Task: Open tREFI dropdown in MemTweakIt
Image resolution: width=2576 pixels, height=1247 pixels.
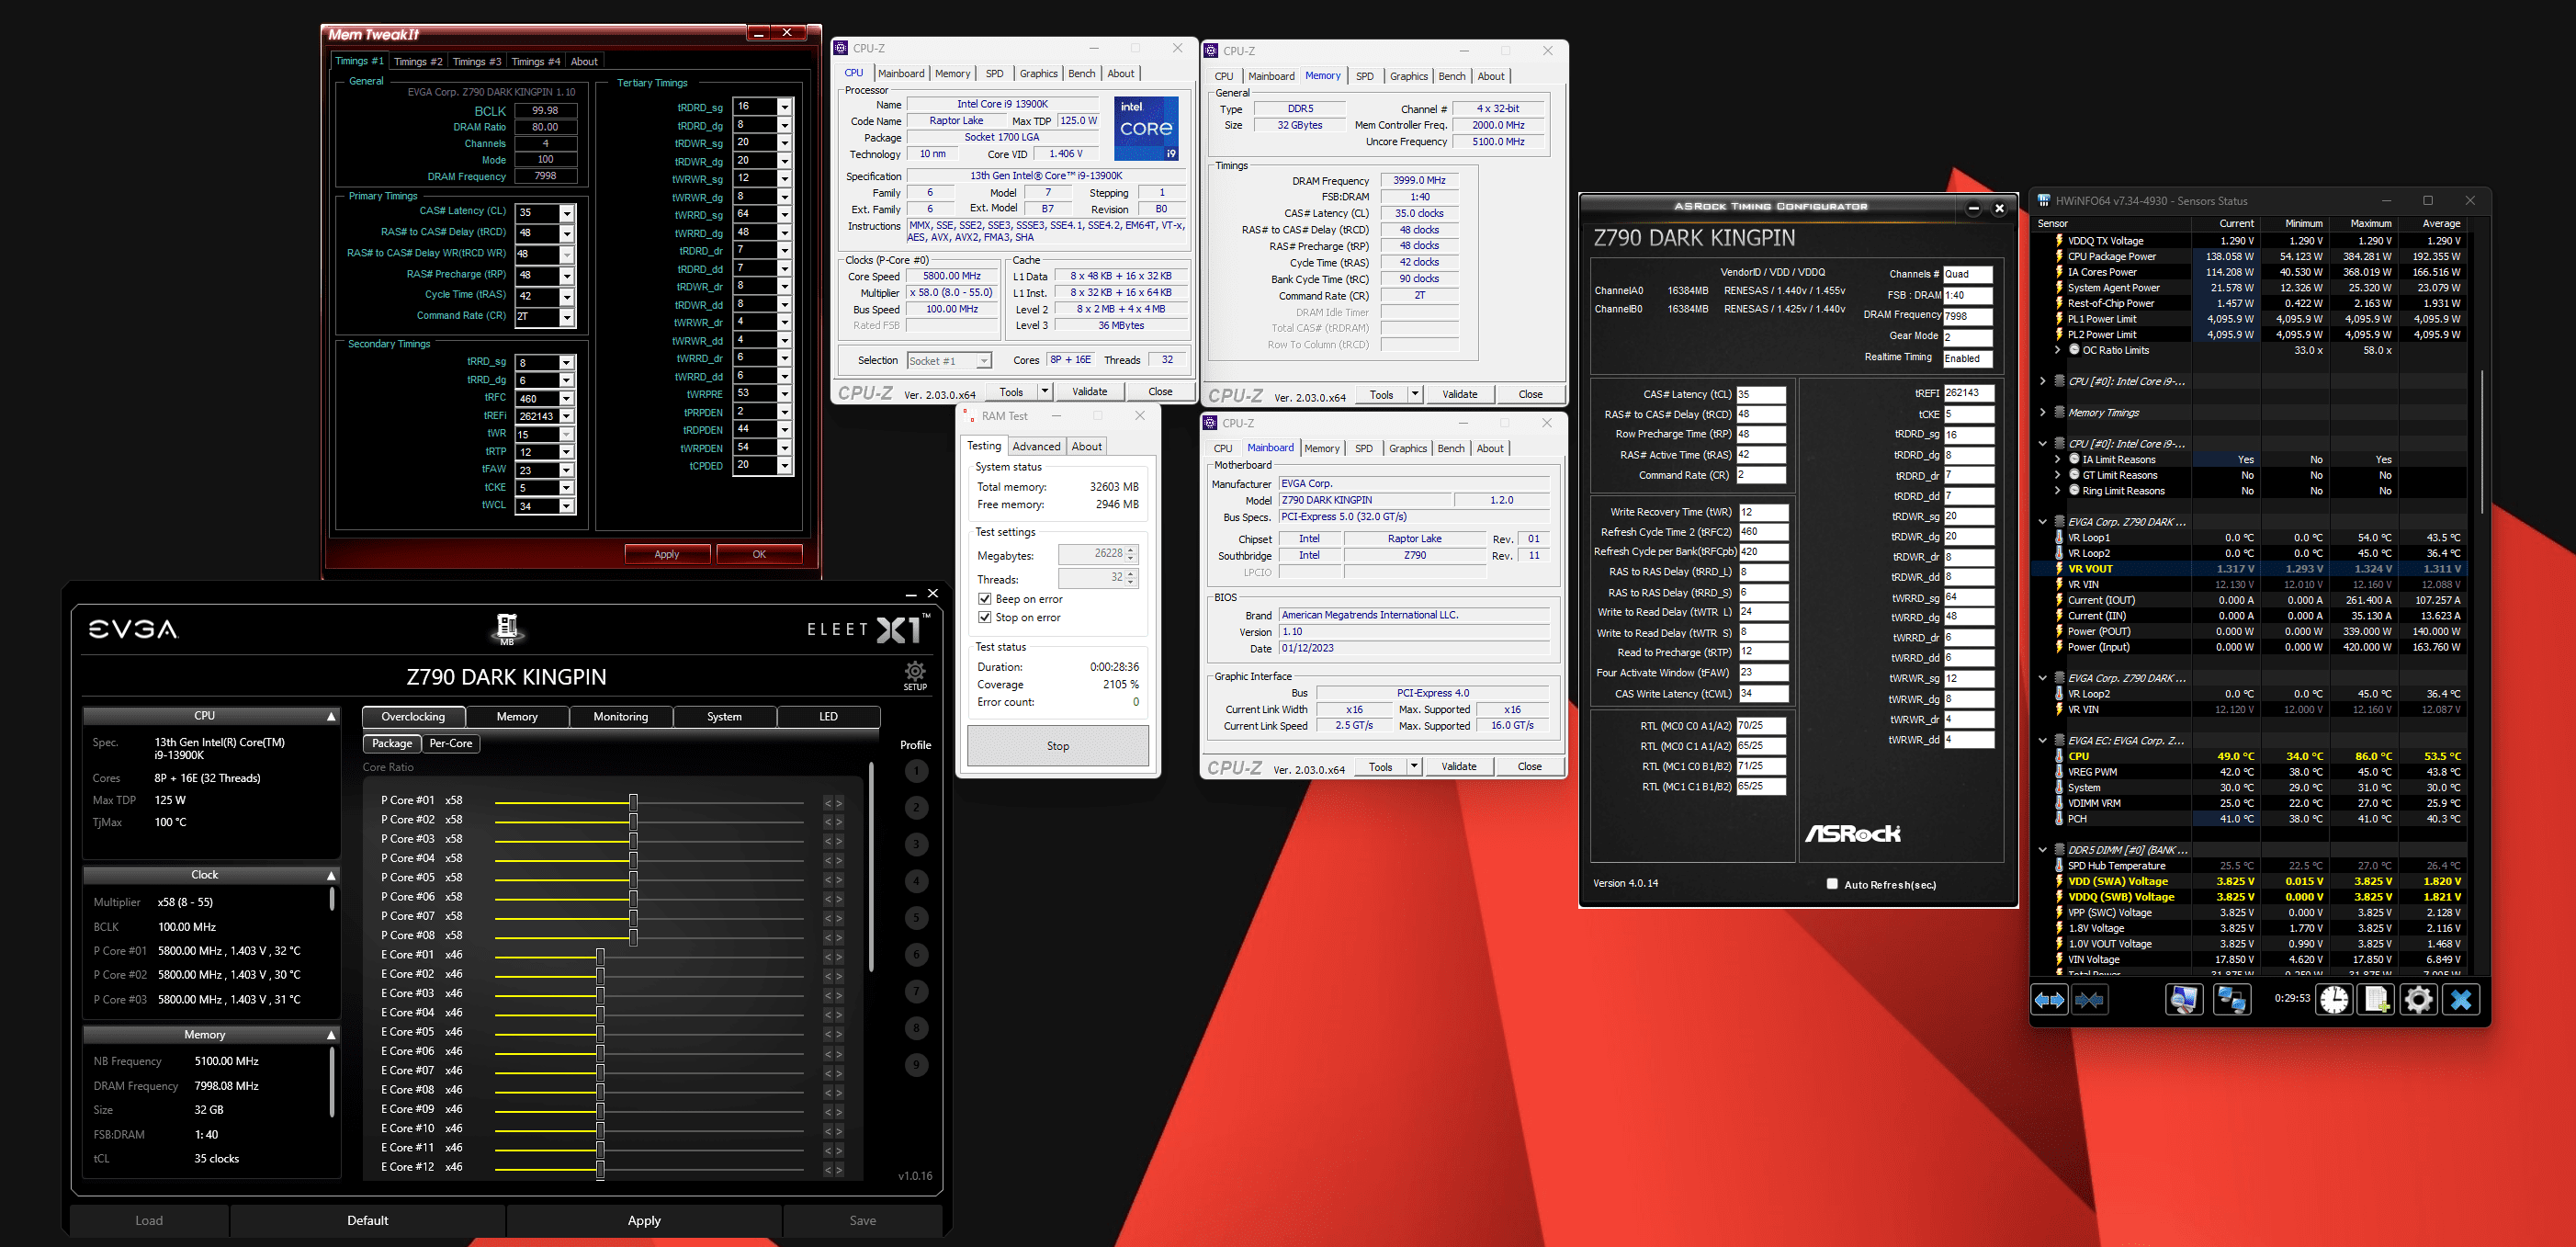Action: (567, 416)
